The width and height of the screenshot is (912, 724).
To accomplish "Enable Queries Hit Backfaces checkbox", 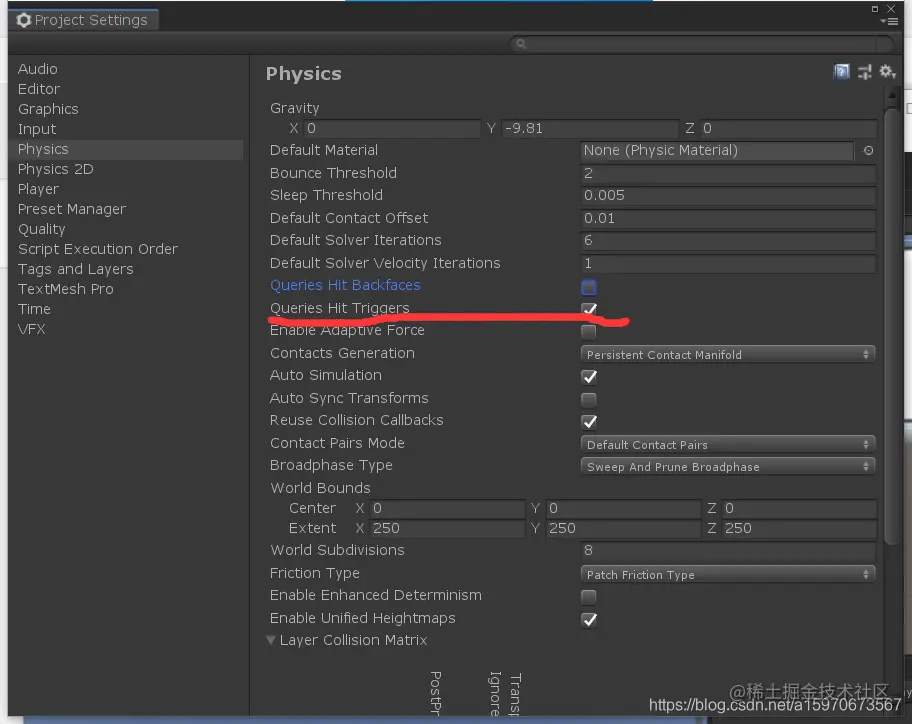I will [589, 287].
